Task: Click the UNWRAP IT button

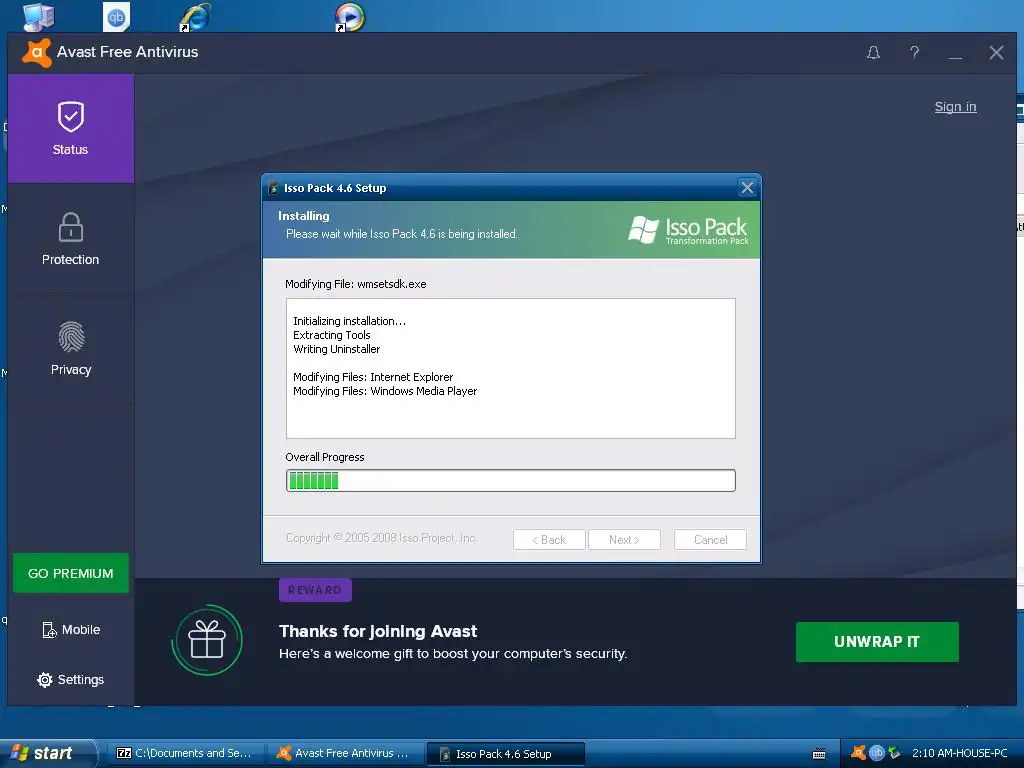Action: click(x=877, y=642)
